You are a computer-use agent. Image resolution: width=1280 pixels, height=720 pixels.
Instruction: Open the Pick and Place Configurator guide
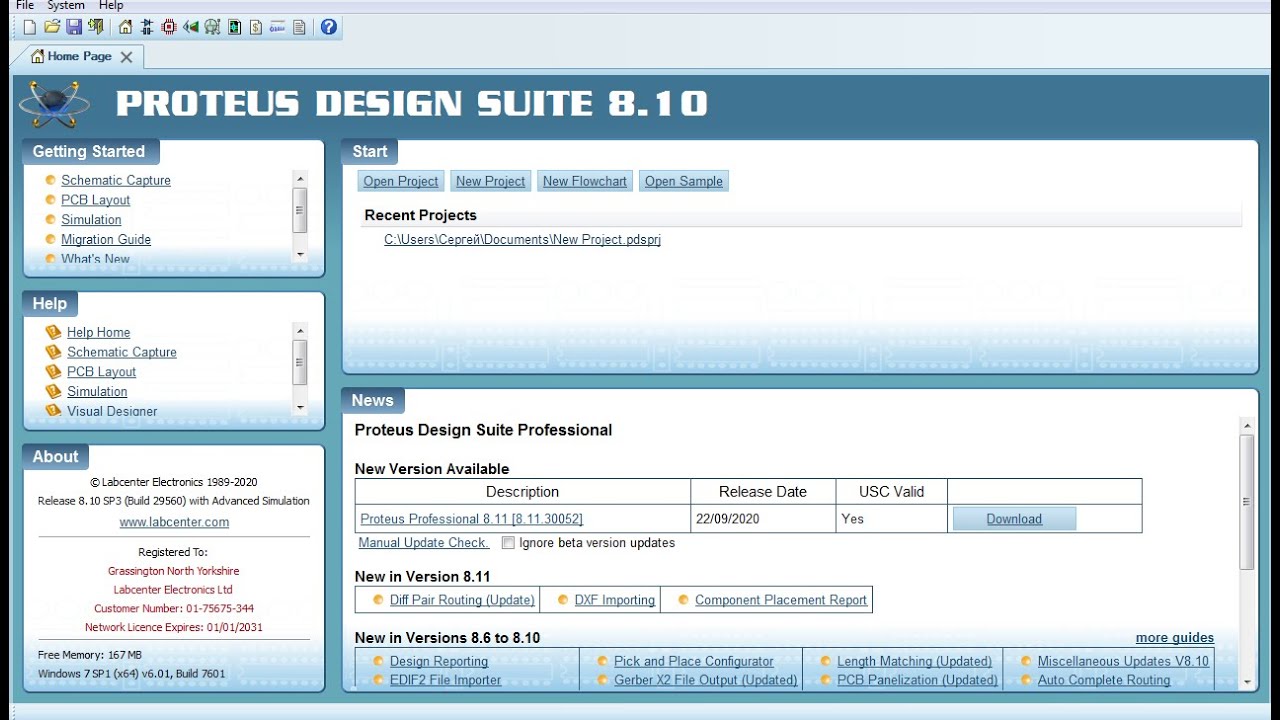pos(694,661)
